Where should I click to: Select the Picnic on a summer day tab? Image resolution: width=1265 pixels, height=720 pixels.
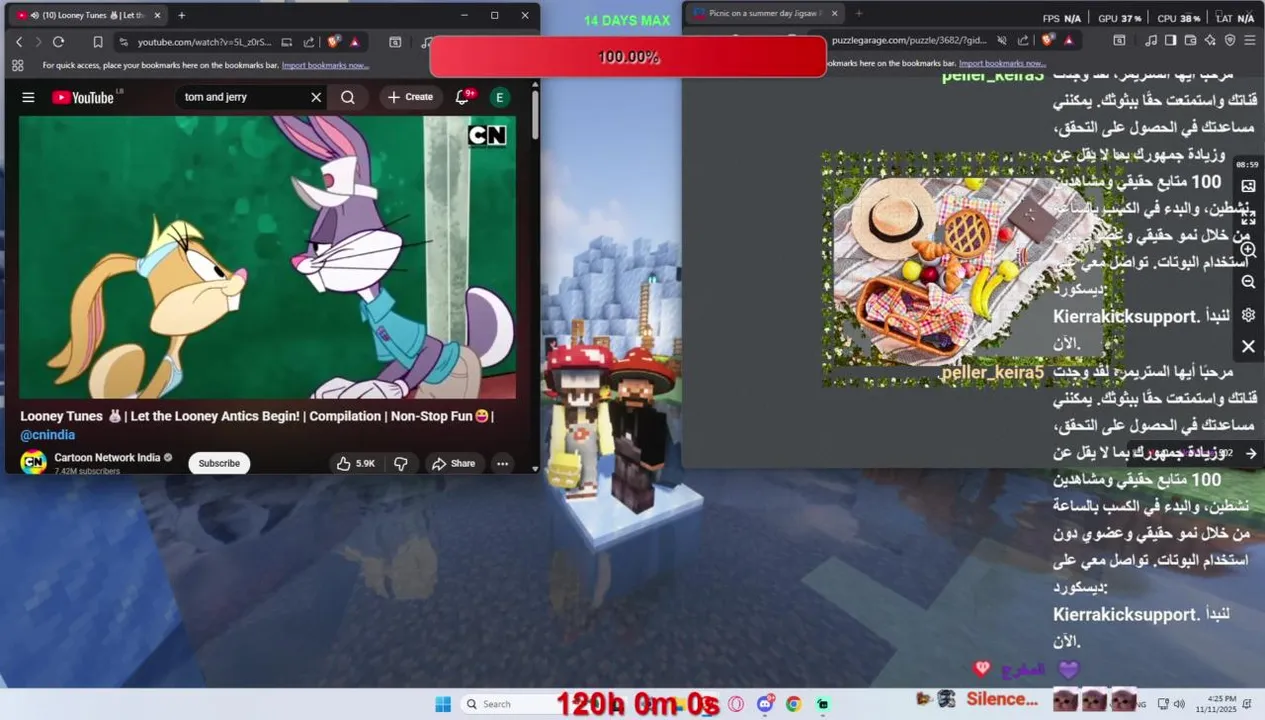[765, 14]
